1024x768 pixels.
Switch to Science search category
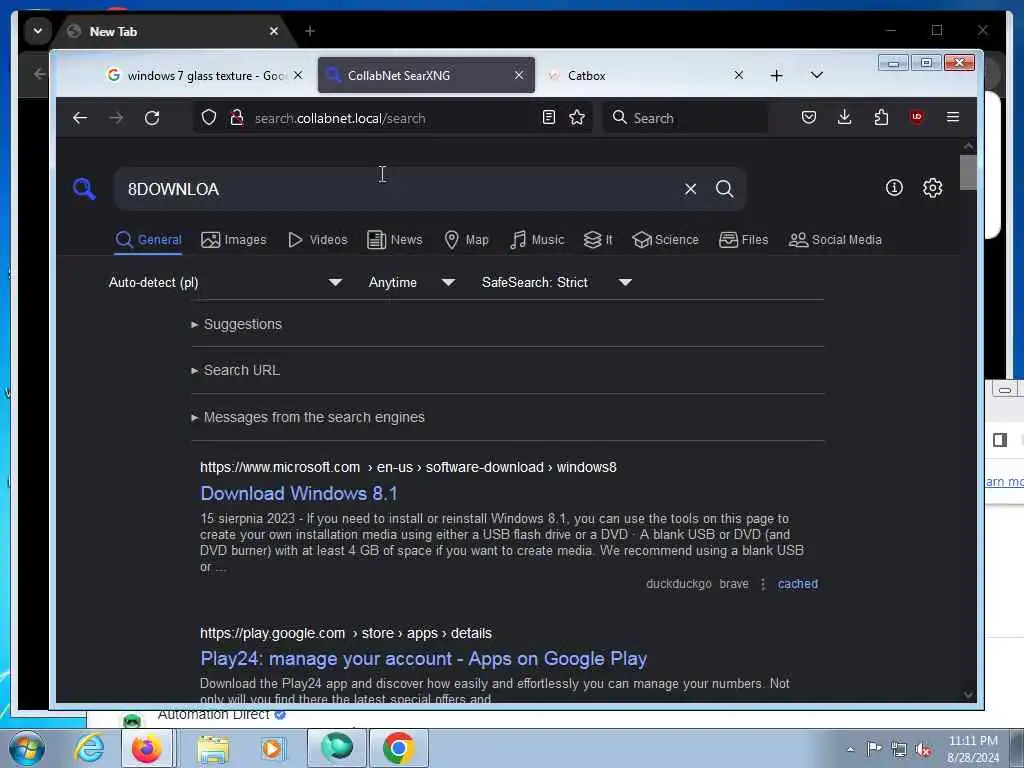pos(665,240)
